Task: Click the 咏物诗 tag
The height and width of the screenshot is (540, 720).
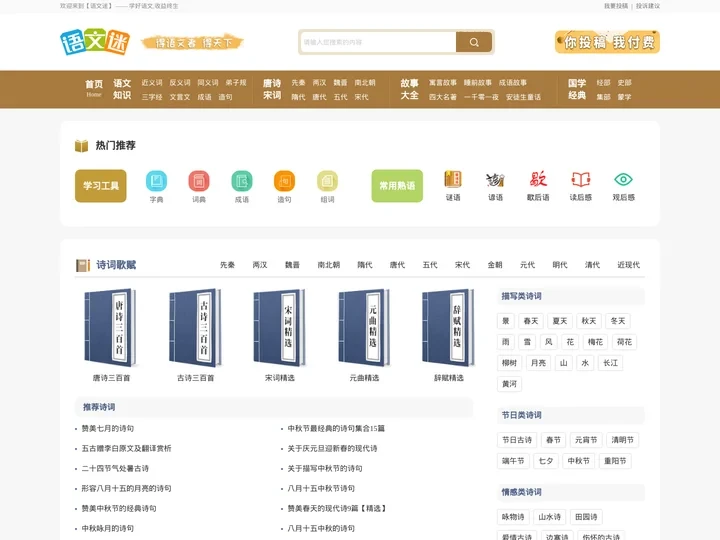Action: point(513,517)
